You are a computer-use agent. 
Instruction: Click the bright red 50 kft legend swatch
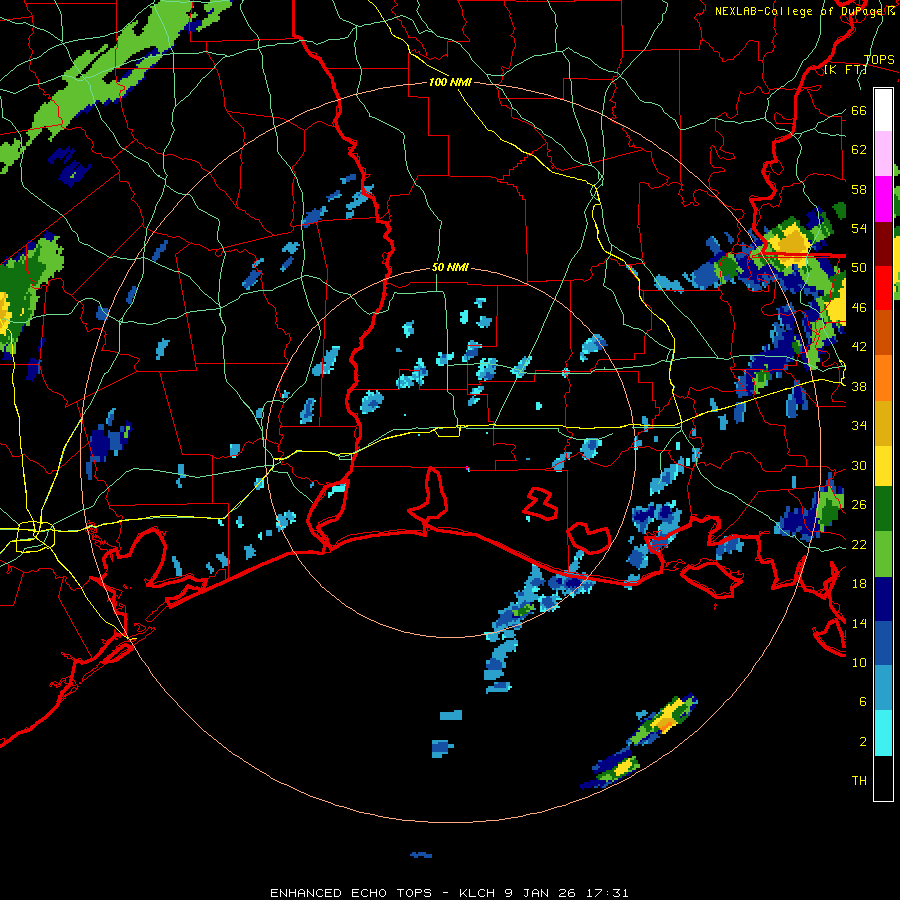tap(883, 288)
